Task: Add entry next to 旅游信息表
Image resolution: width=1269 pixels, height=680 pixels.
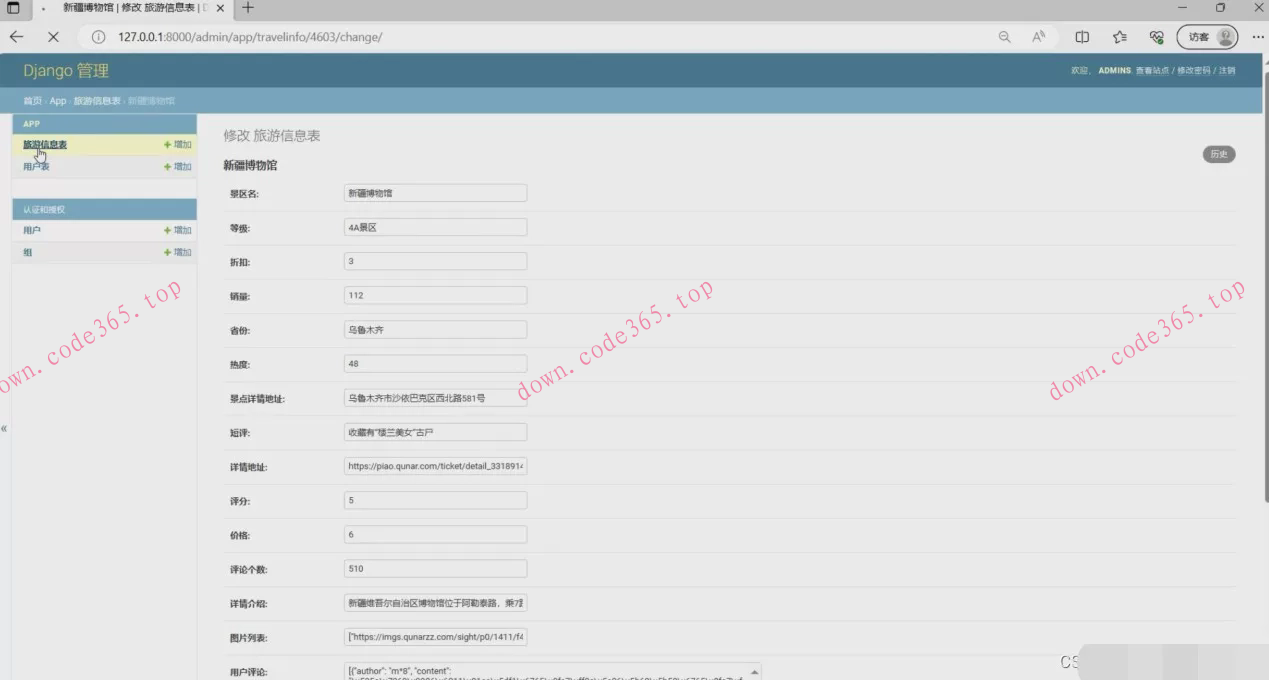Action: (x=177, y=145)
